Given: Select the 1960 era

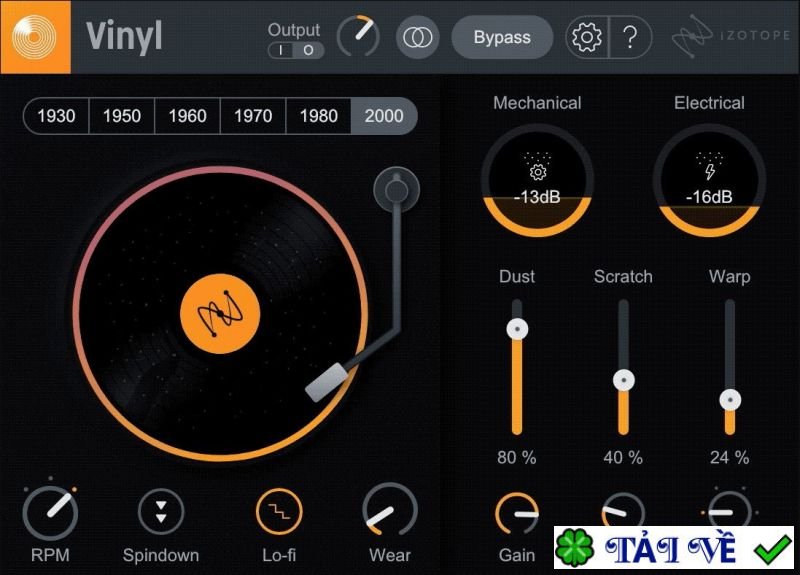Looking at the screenshot, I should (187, 116).
